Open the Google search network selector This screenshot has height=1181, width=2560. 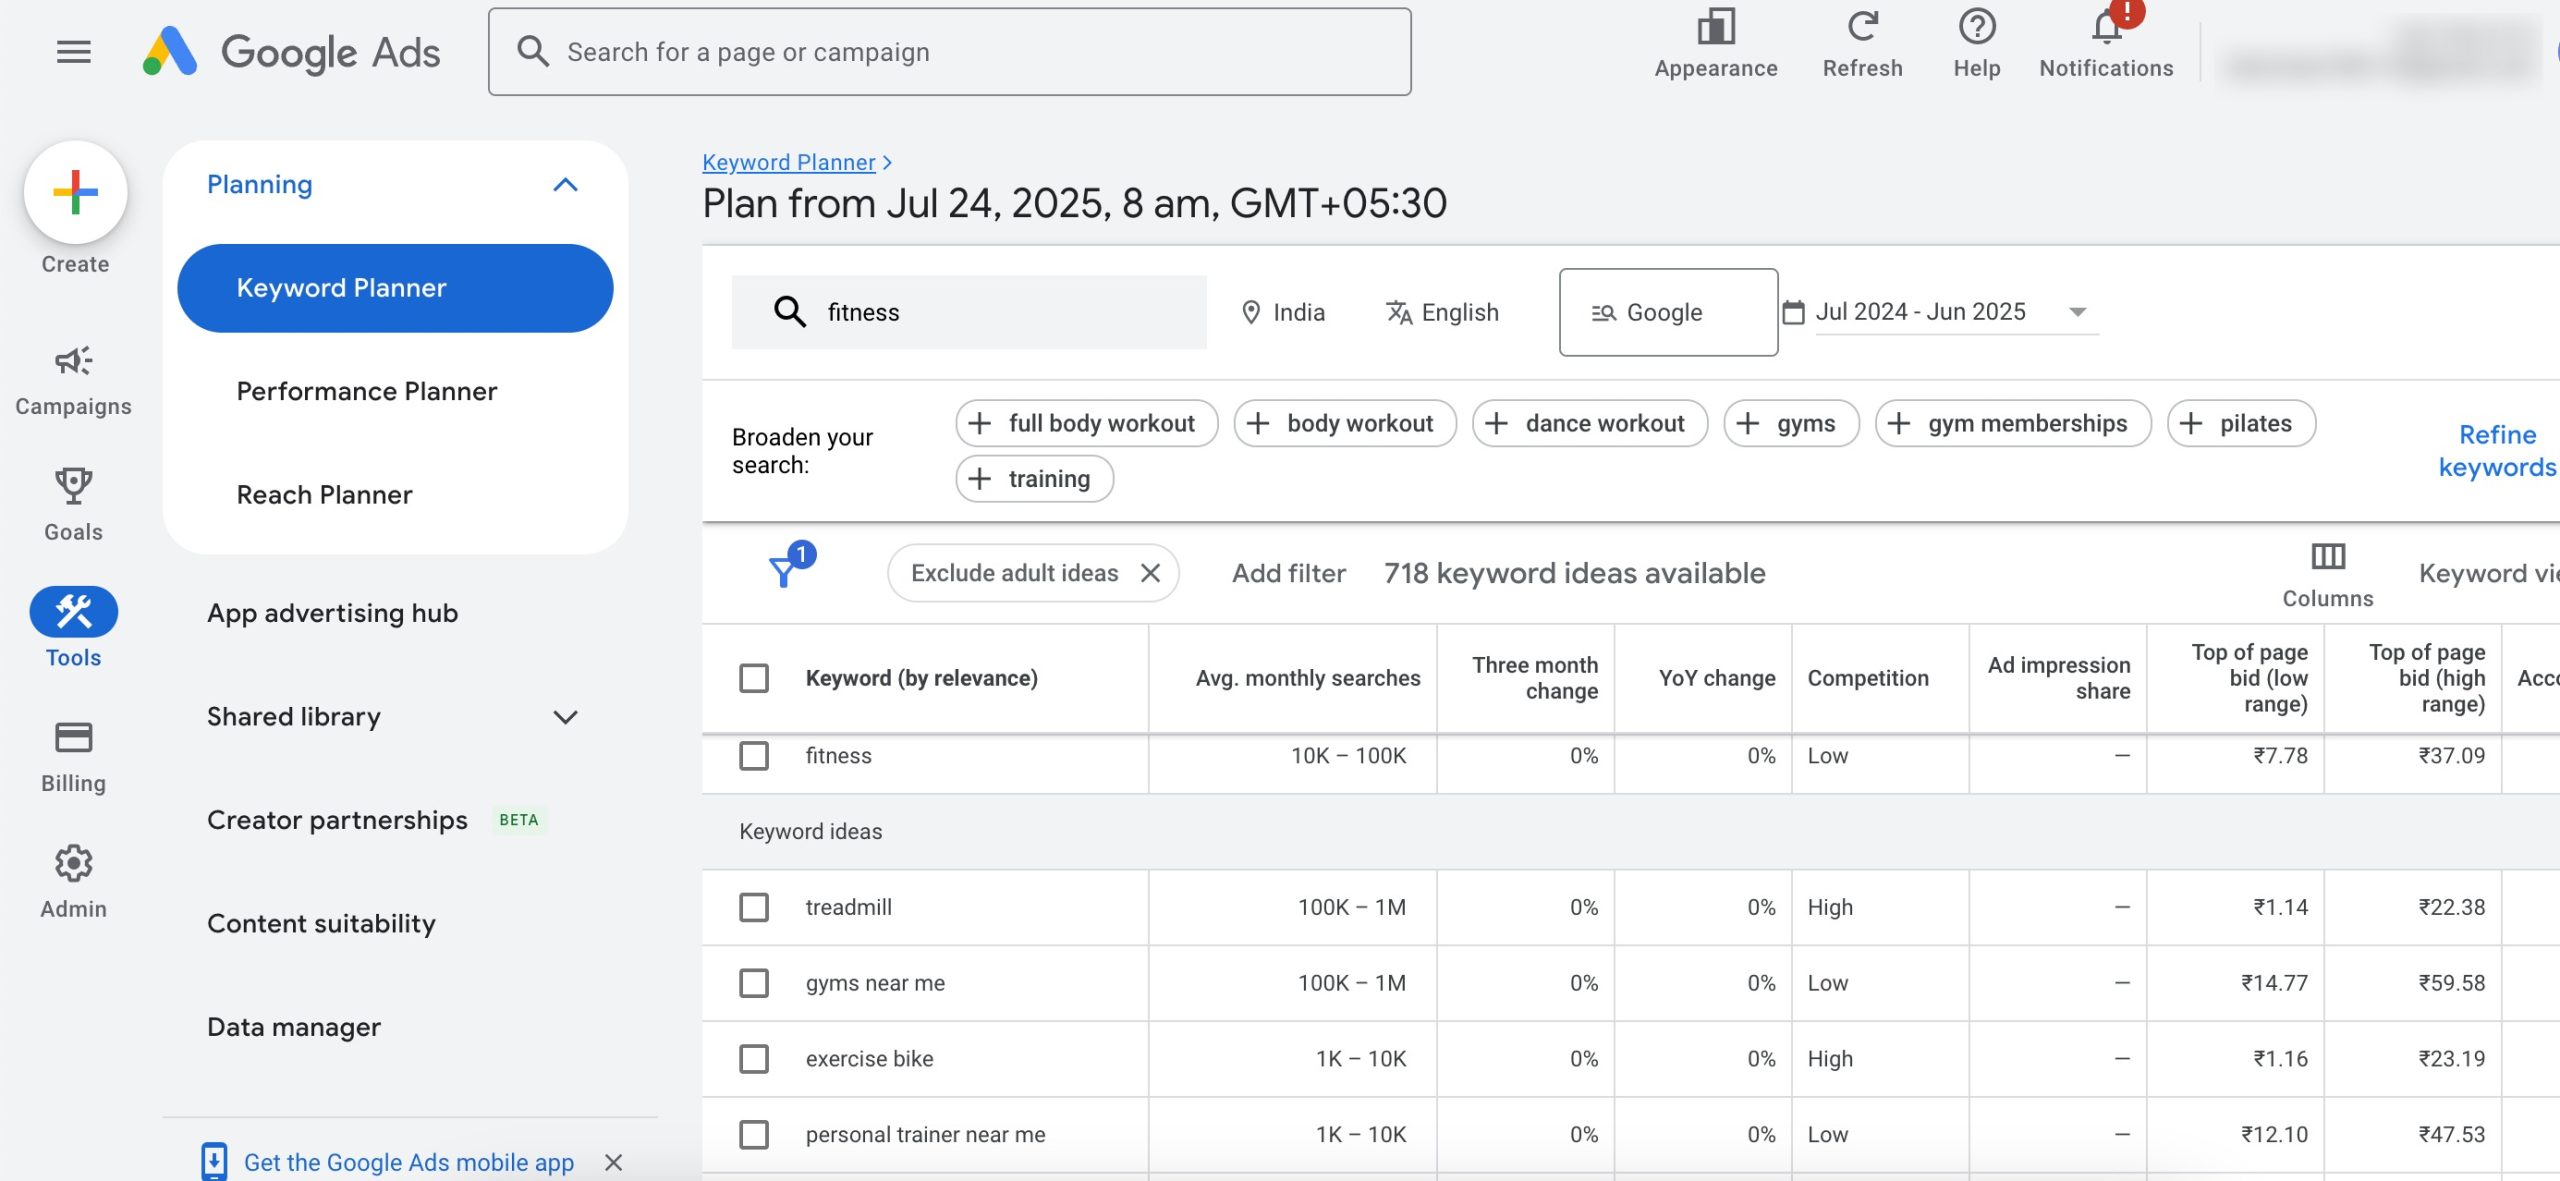click(x=1668, y=312)
